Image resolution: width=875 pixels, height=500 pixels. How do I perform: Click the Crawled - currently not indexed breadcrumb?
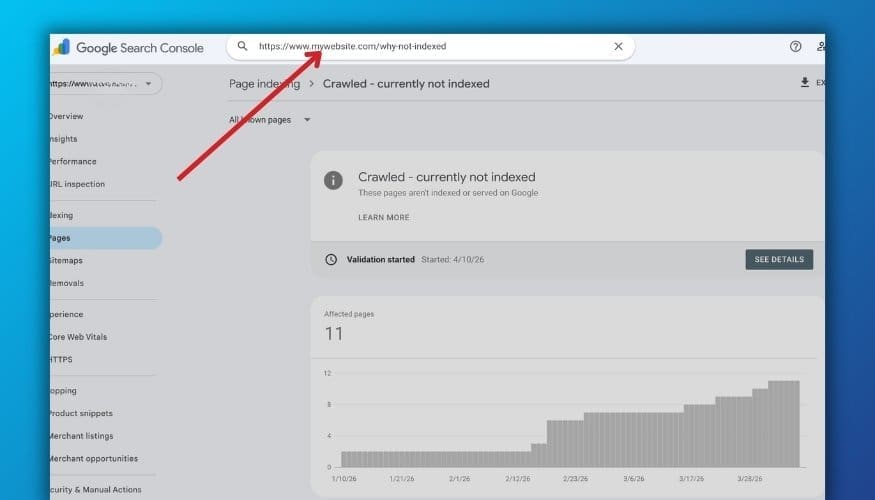406,84
